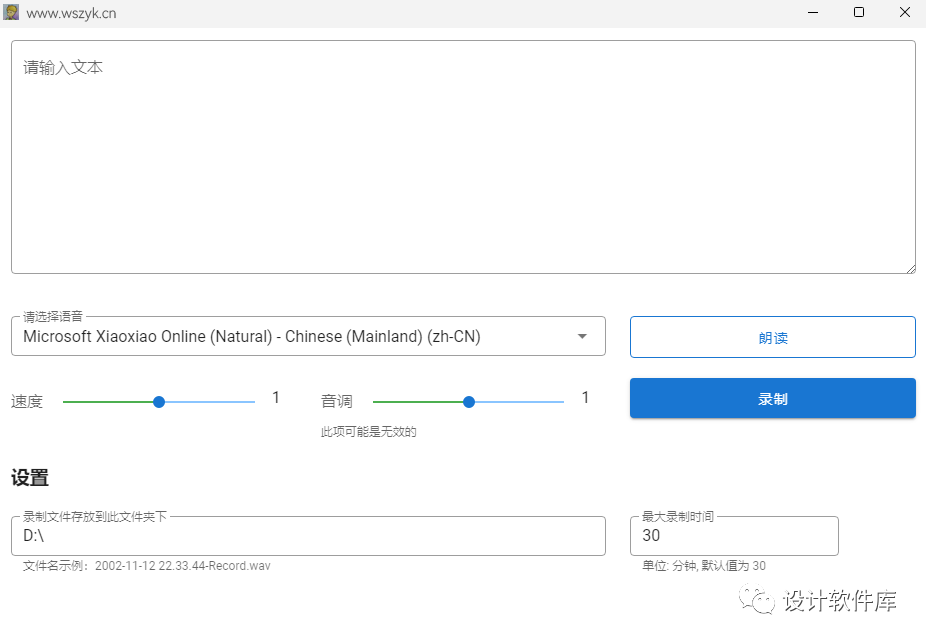
Task: Click inside the 请输入文本 text area
Action: [464, 157]
